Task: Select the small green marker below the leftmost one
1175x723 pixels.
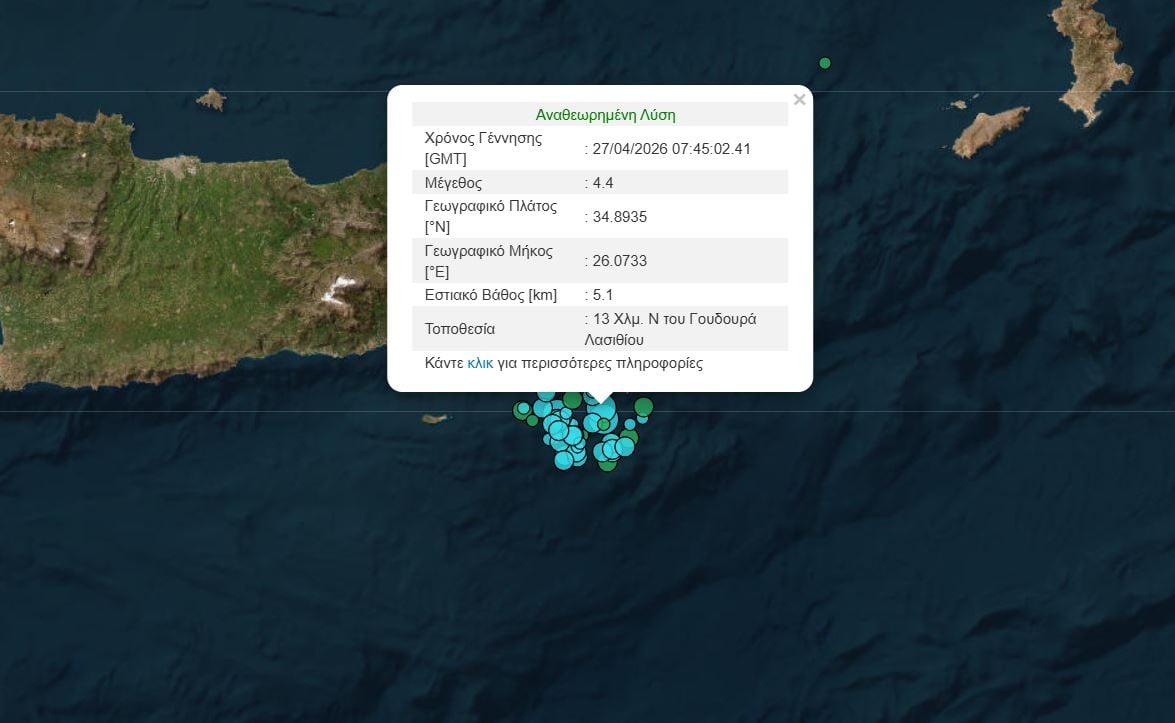Action: tap(532, 420)
